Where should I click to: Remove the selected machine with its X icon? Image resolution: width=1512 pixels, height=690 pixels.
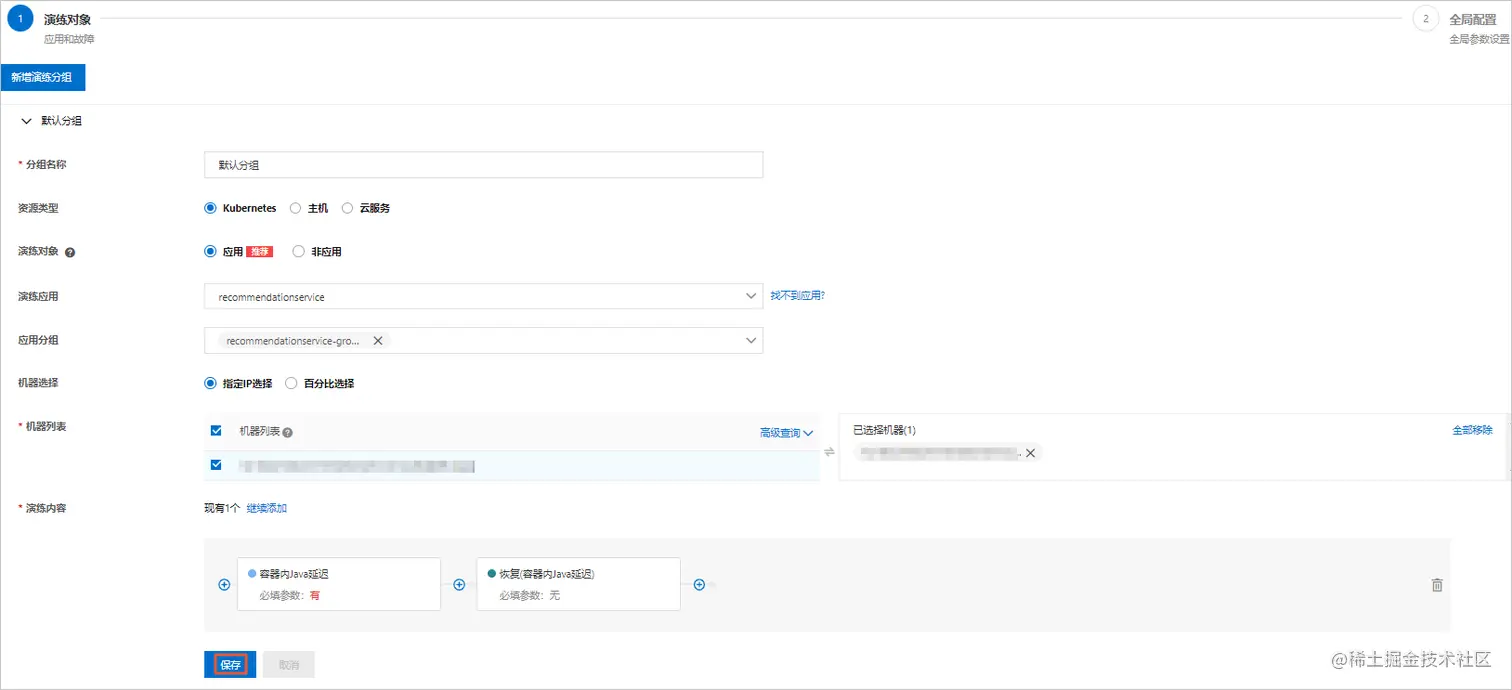(x=1031, y=452)
